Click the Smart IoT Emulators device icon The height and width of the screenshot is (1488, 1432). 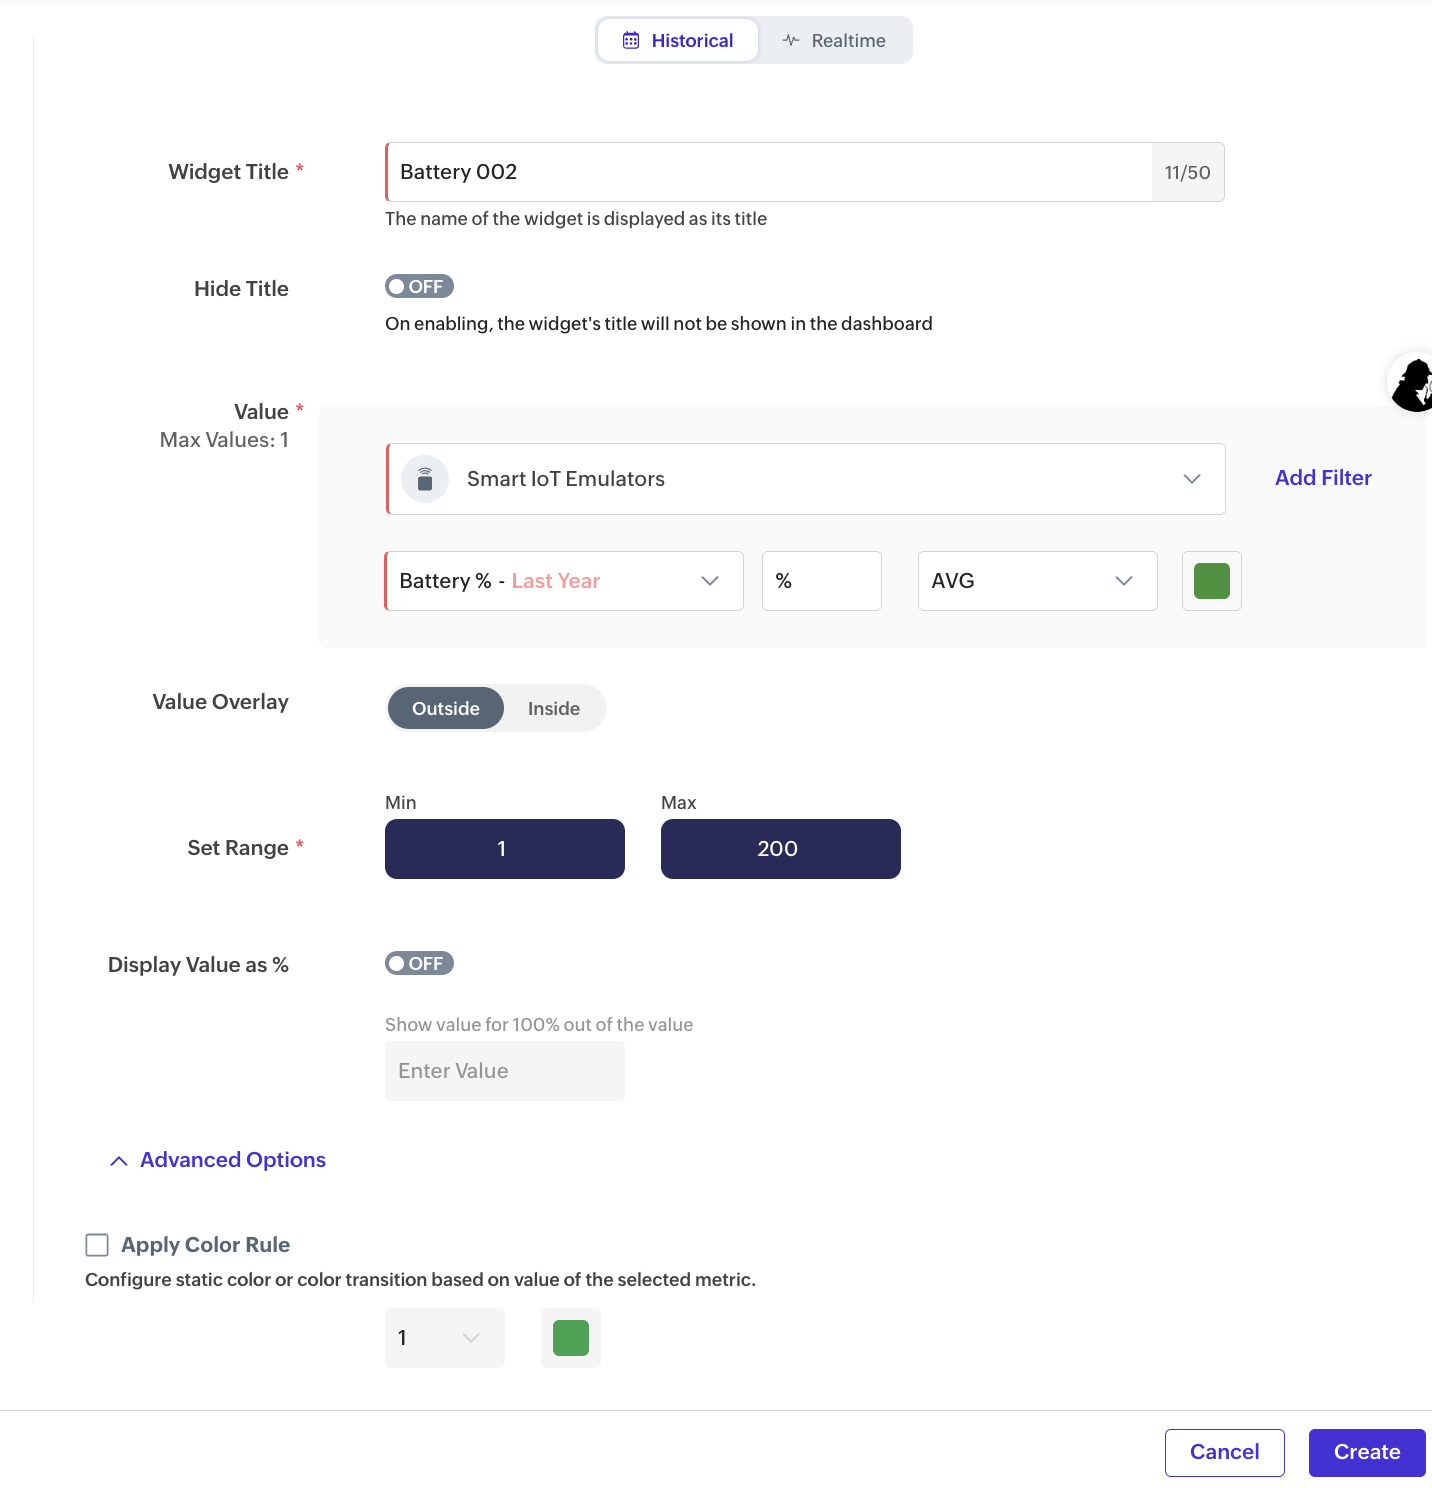425,479
